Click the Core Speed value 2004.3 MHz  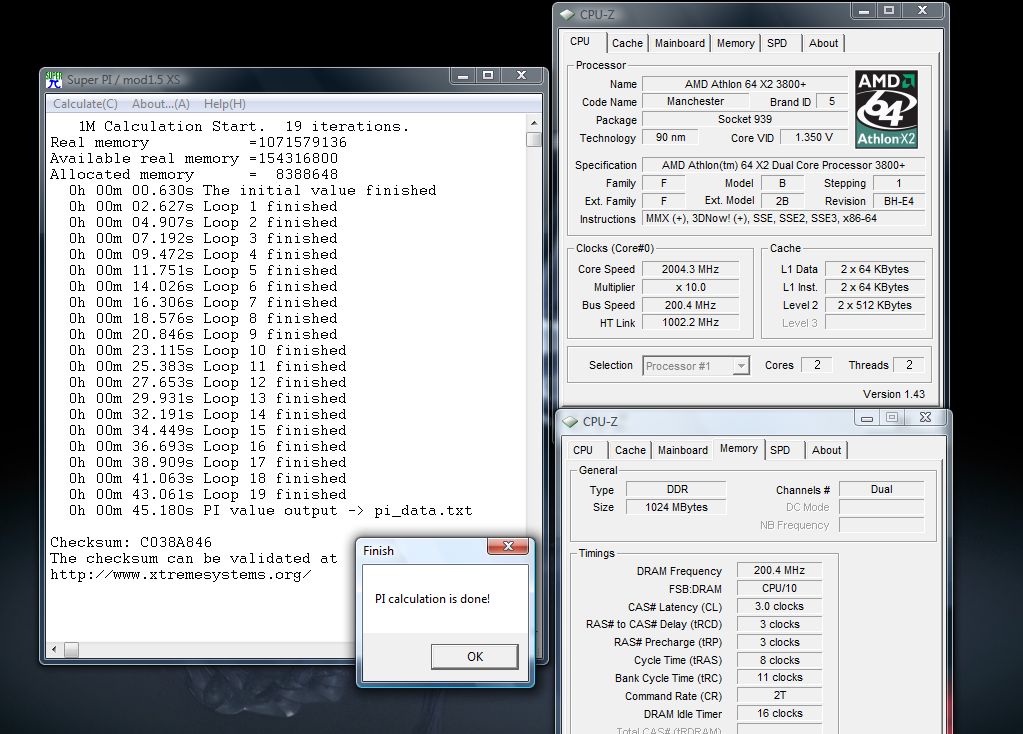coord(690,269)
